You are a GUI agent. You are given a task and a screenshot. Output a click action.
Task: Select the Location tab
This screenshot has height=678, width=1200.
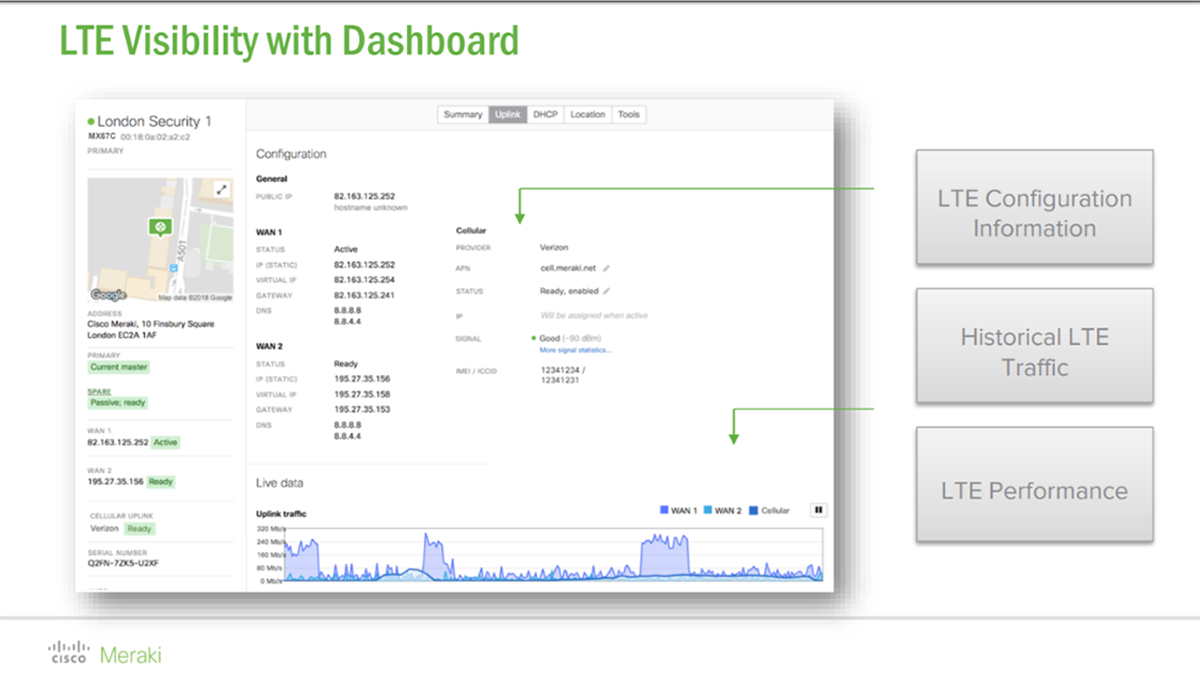[587, 114]
